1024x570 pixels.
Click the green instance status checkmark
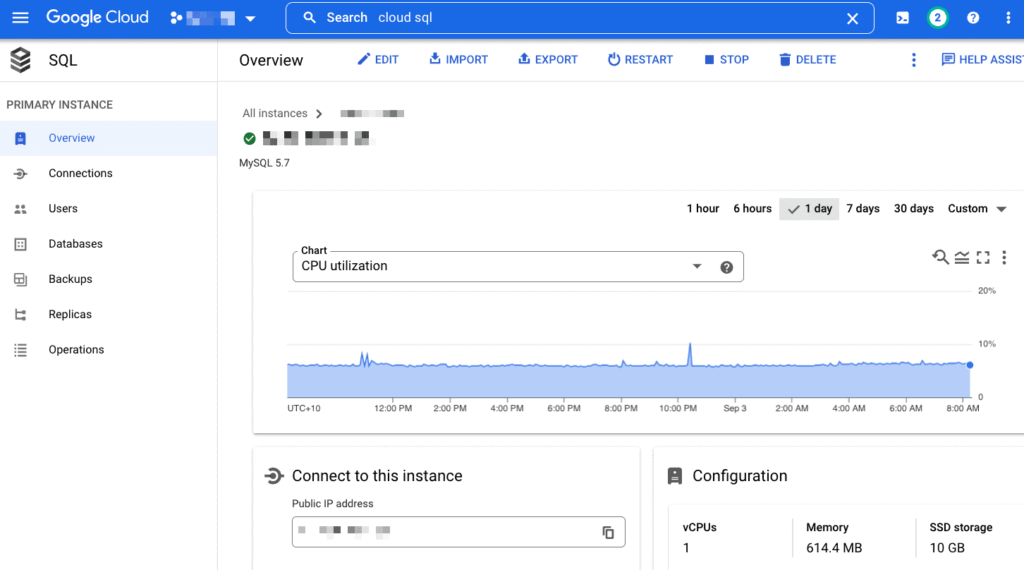[x=249, y=138]
